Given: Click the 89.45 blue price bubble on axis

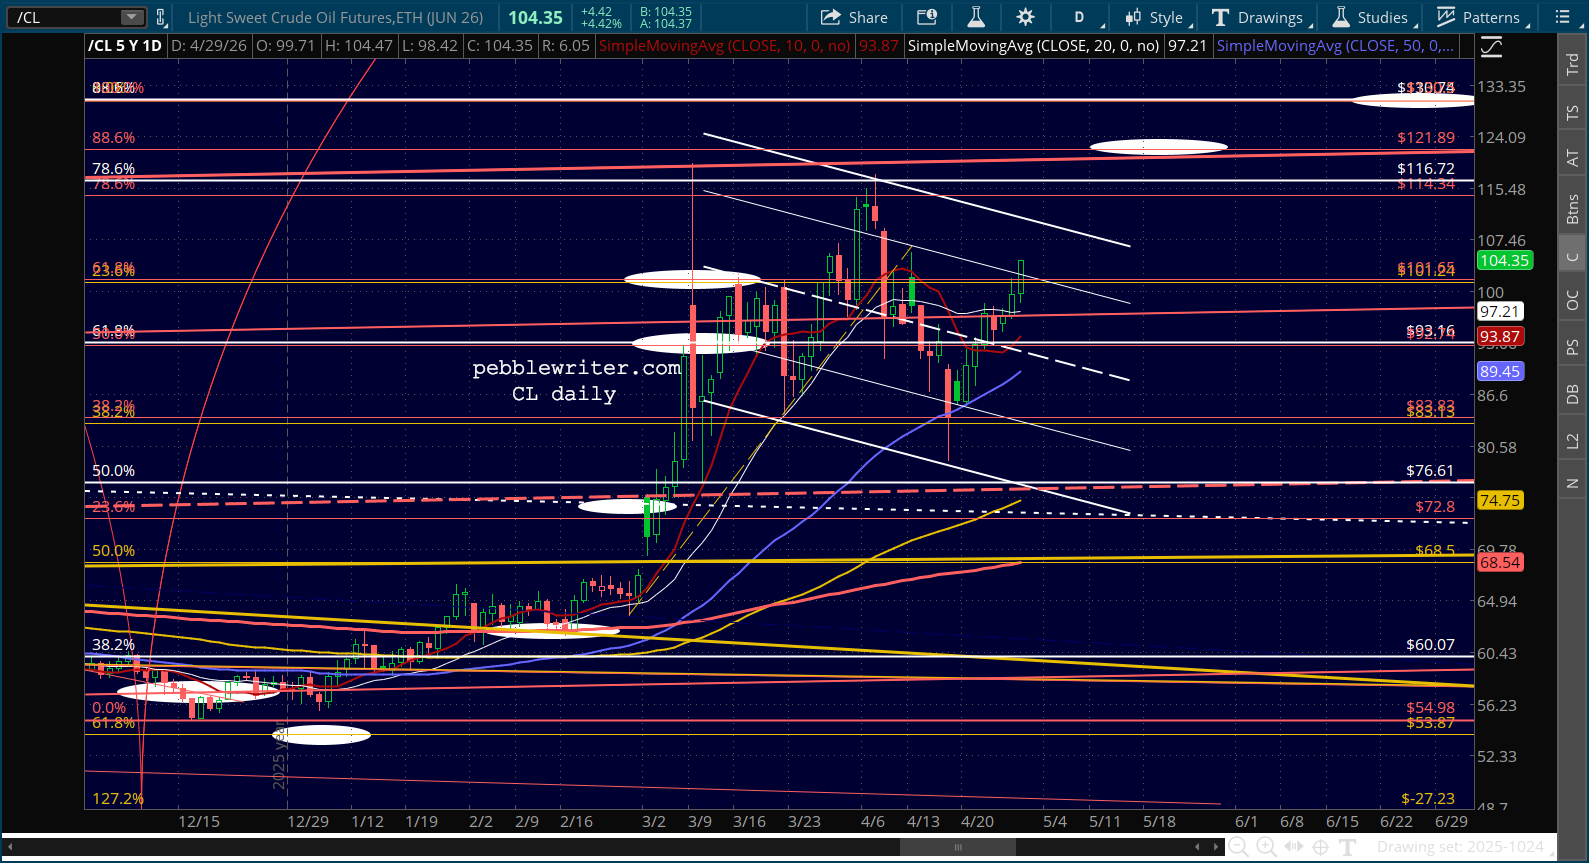Looking at the screenshot, I should pyautogui.click(x=1499, y=371).
